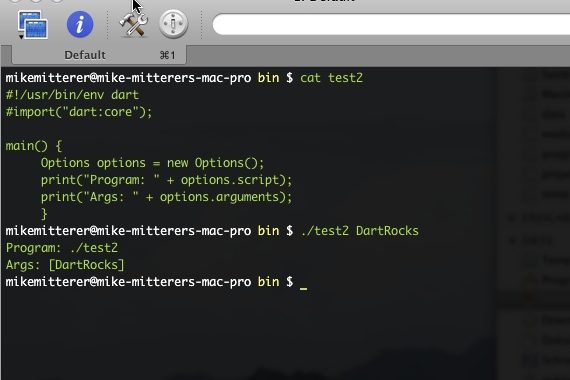The image size is (570, 380).
Task: Toggle the round switch toolbar button
Action: (173, 24)
